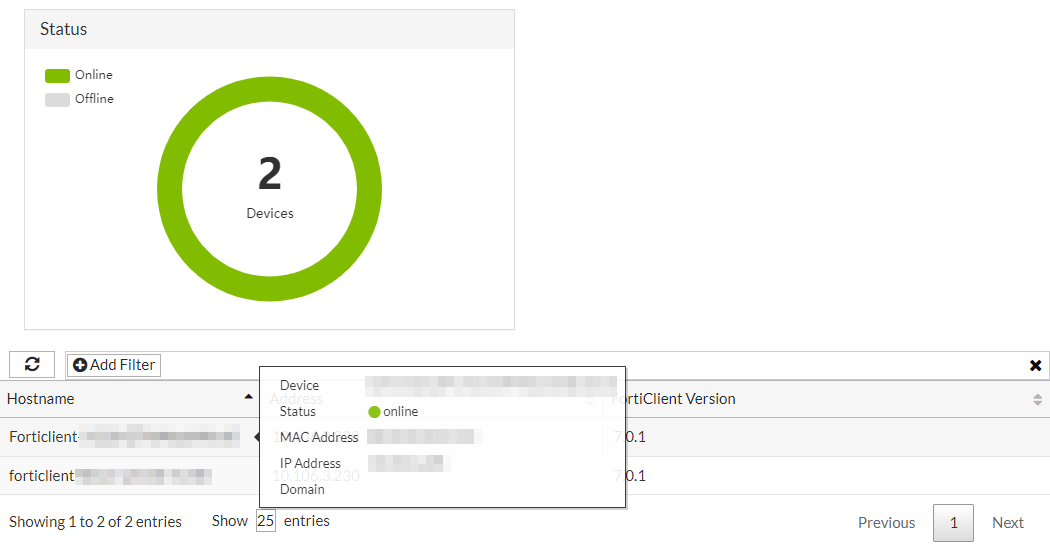
Task: Clear the filter bar with the X icon
Action: (x=1035, y=365)
